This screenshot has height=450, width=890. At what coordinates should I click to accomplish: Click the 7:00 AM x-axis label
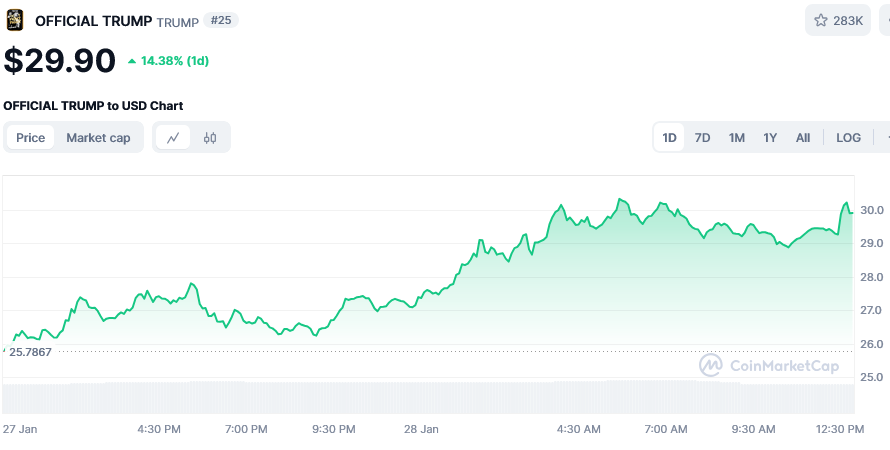[666, 429]
